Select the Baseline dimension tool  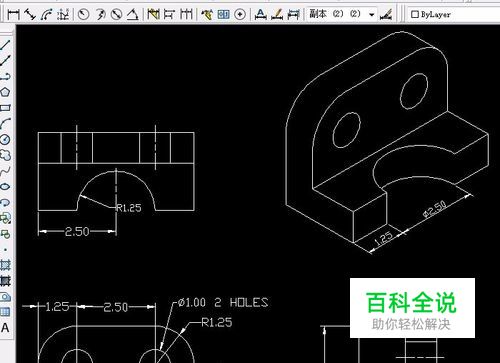pos(170,14)
